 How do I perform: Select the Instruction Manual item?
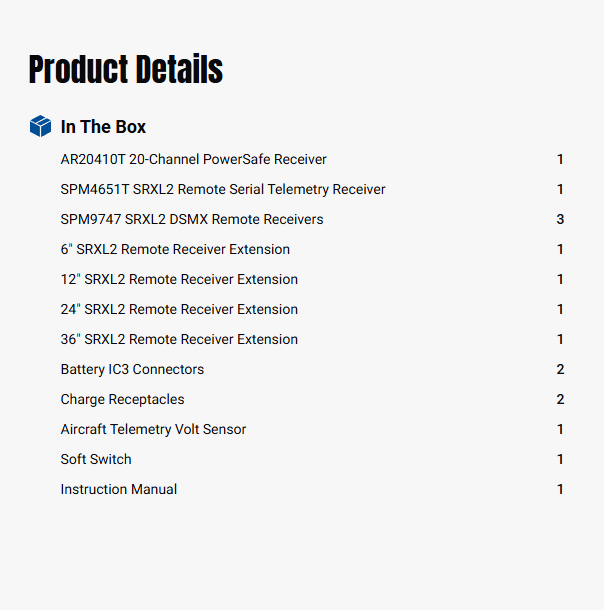(x=119, y=489)
